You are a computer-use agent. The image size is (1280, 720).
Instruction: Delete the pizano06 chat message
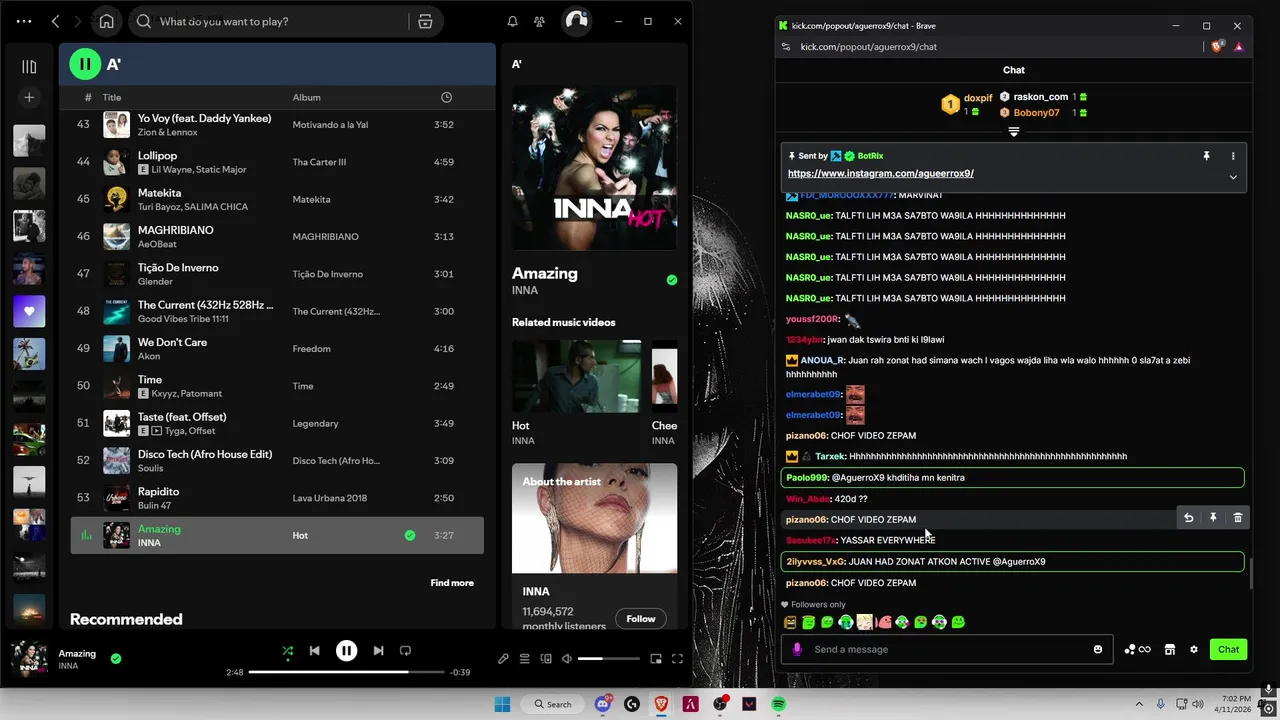click(1238, 518)
